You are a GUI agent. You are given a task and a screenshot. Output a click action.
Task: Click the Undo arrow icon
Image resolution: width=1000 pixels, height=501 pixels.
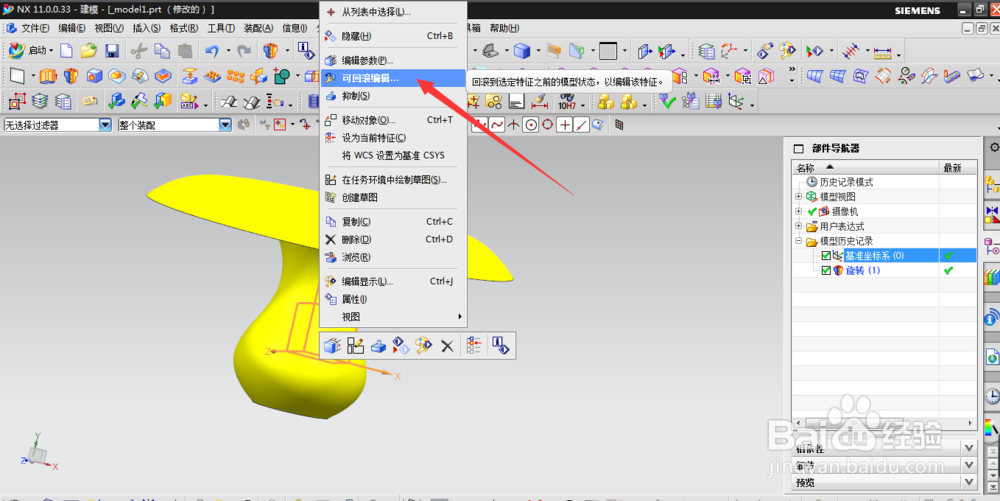click(x=212, y=50)
